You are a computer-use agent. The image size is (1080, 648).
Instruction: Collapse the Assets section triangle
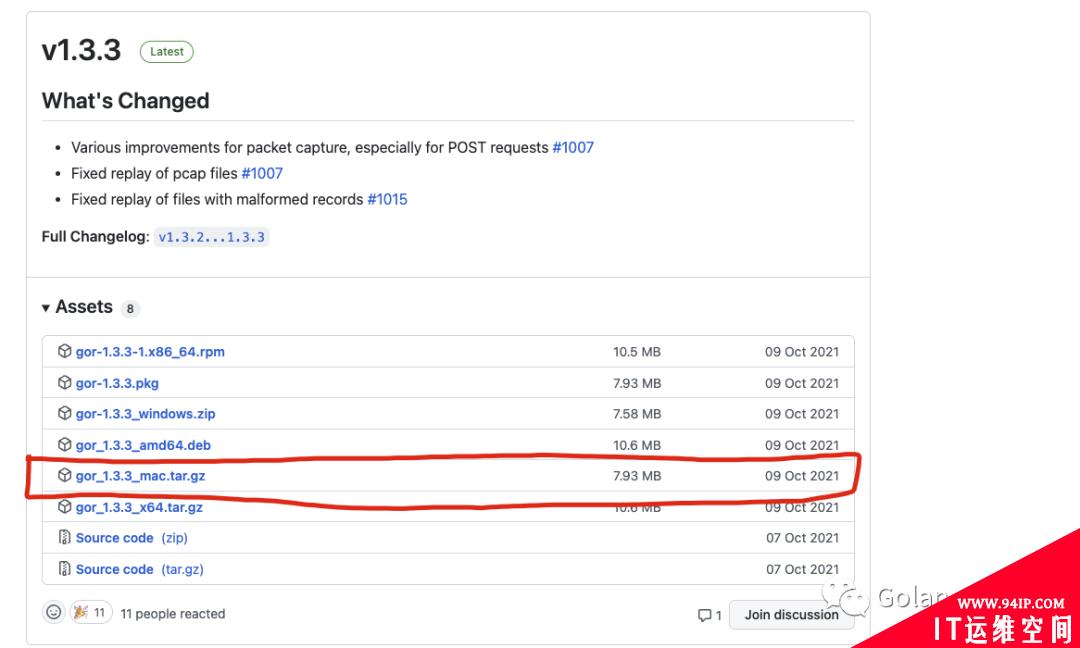point(45,308)
